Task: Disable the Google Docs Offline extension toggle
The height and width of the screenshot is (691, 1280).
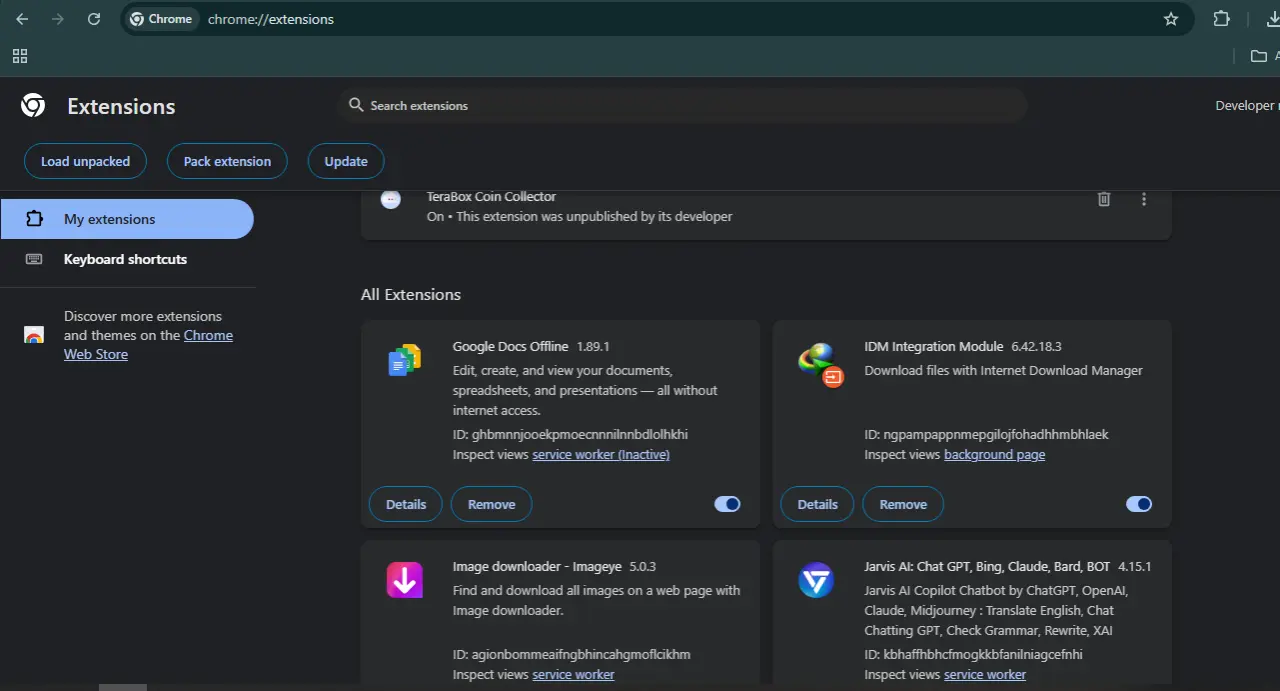Action: [727, 504]
